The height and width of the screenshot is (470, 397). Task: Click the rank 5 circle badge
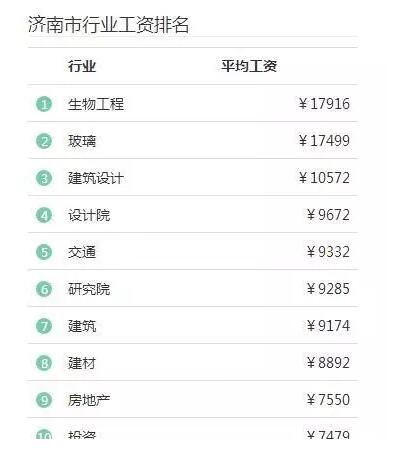(x=44, y=252)
